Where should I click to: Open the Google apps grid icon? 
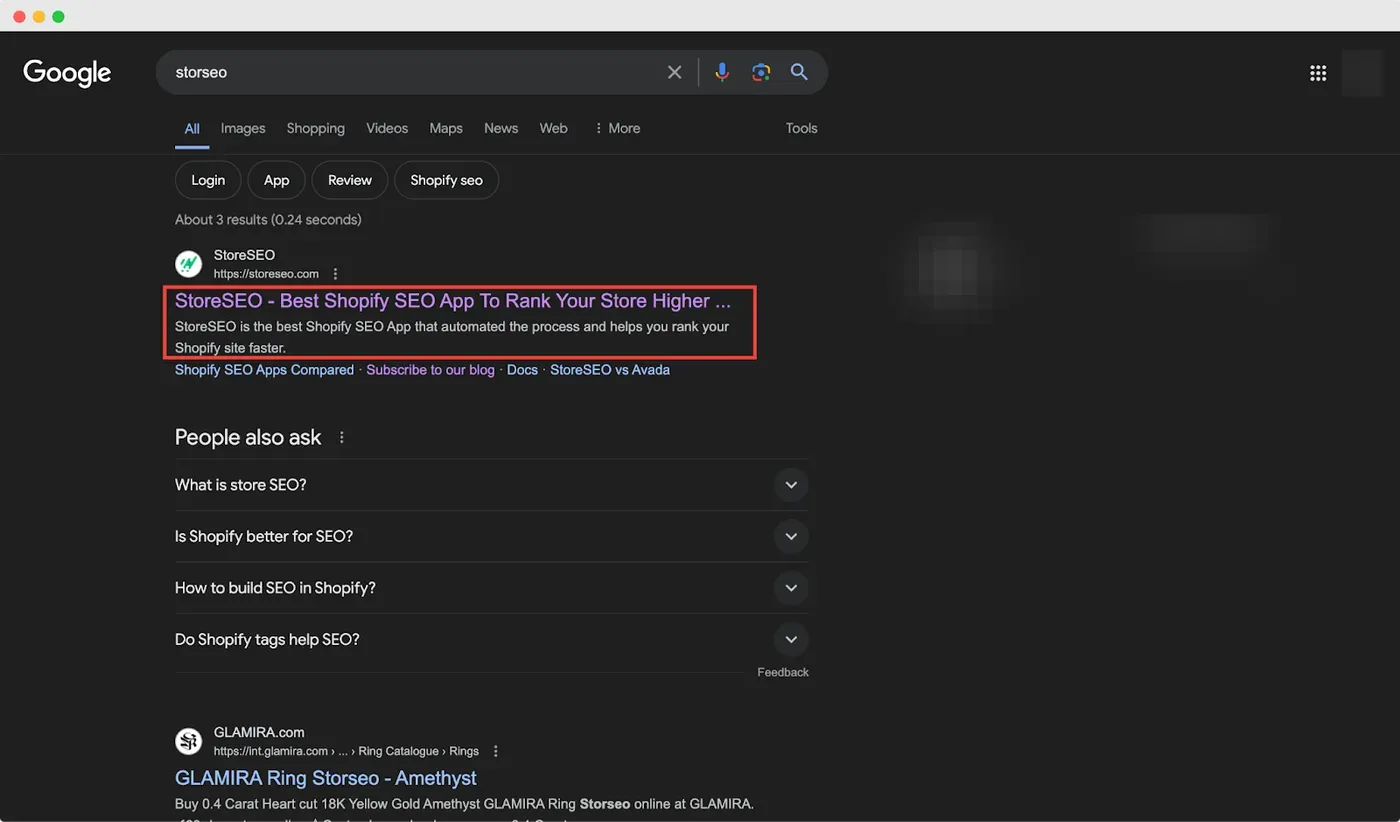tap(1318, 73)
